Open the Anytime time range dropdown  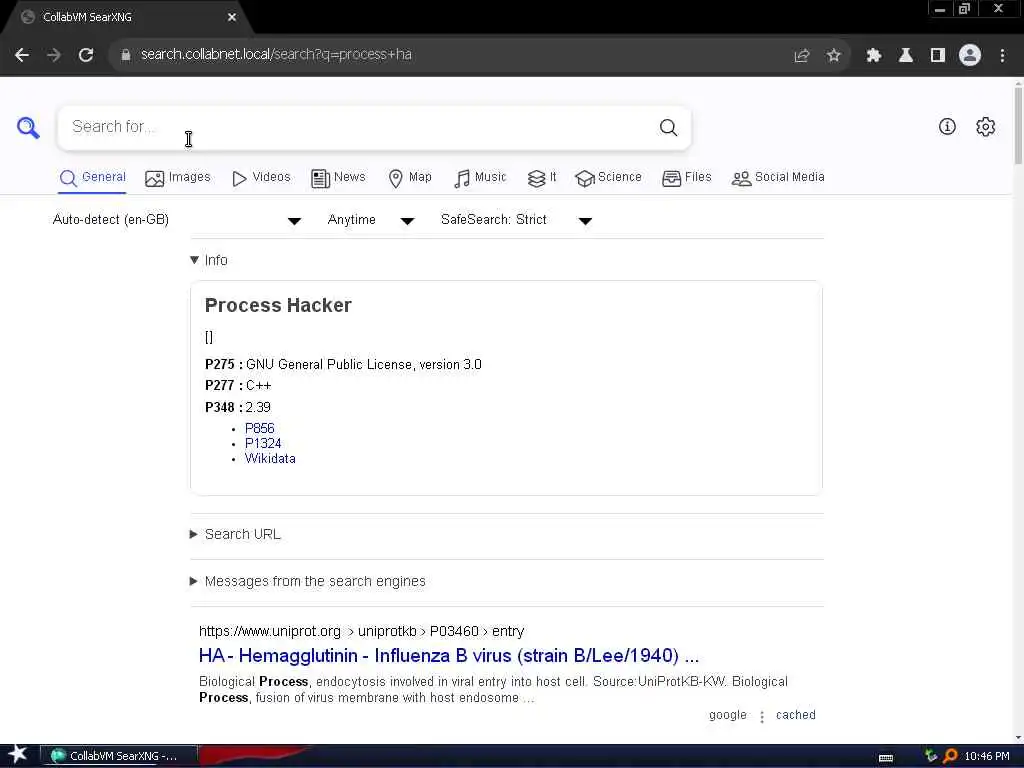tap(370, 220)
